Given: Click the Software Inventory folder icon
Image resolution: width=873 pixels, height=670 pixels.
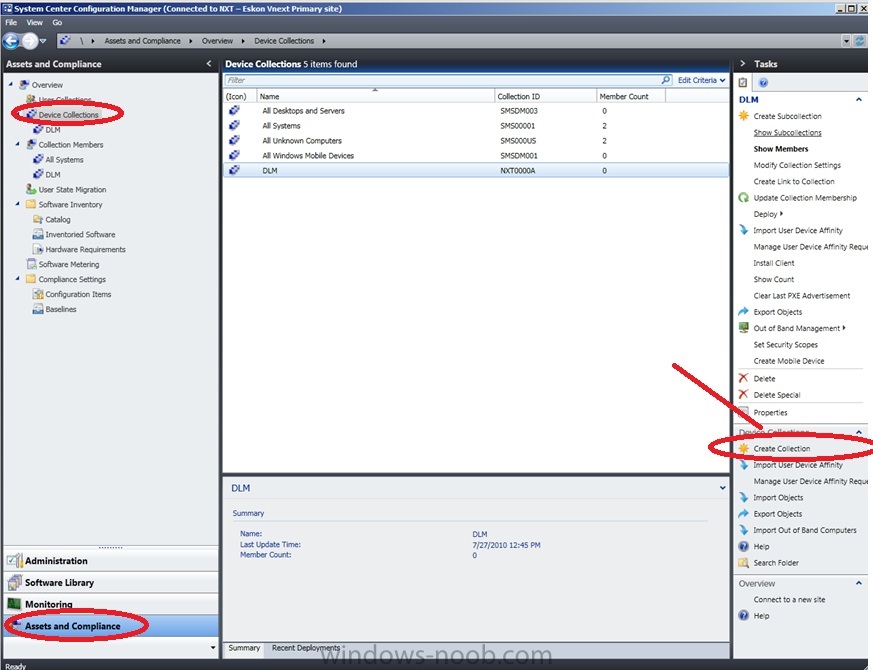Looking at the screenshot, I should (31, 204).
